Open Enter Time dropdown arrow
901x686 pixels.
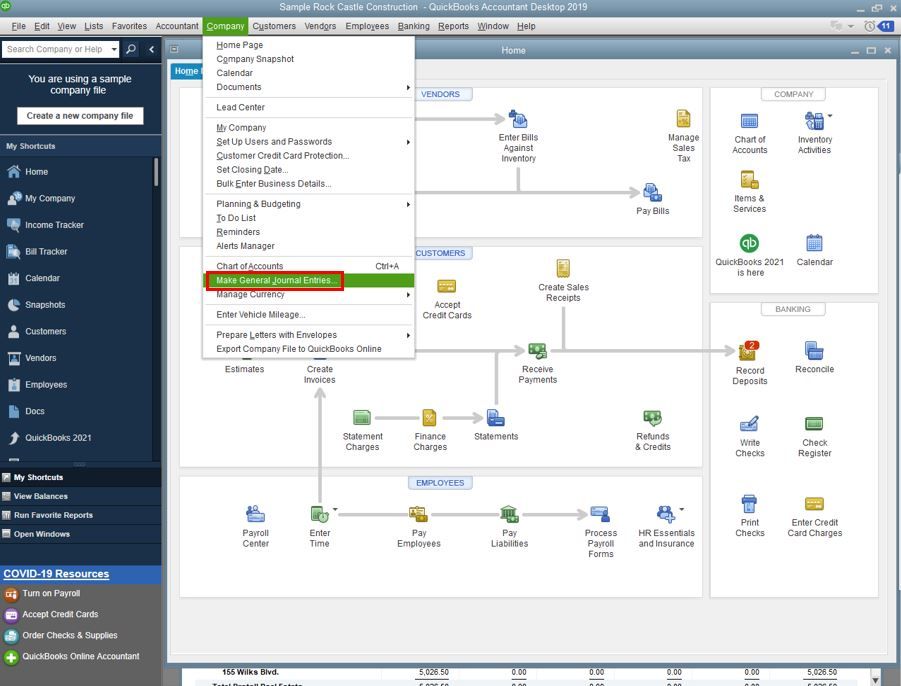point(335,509)
